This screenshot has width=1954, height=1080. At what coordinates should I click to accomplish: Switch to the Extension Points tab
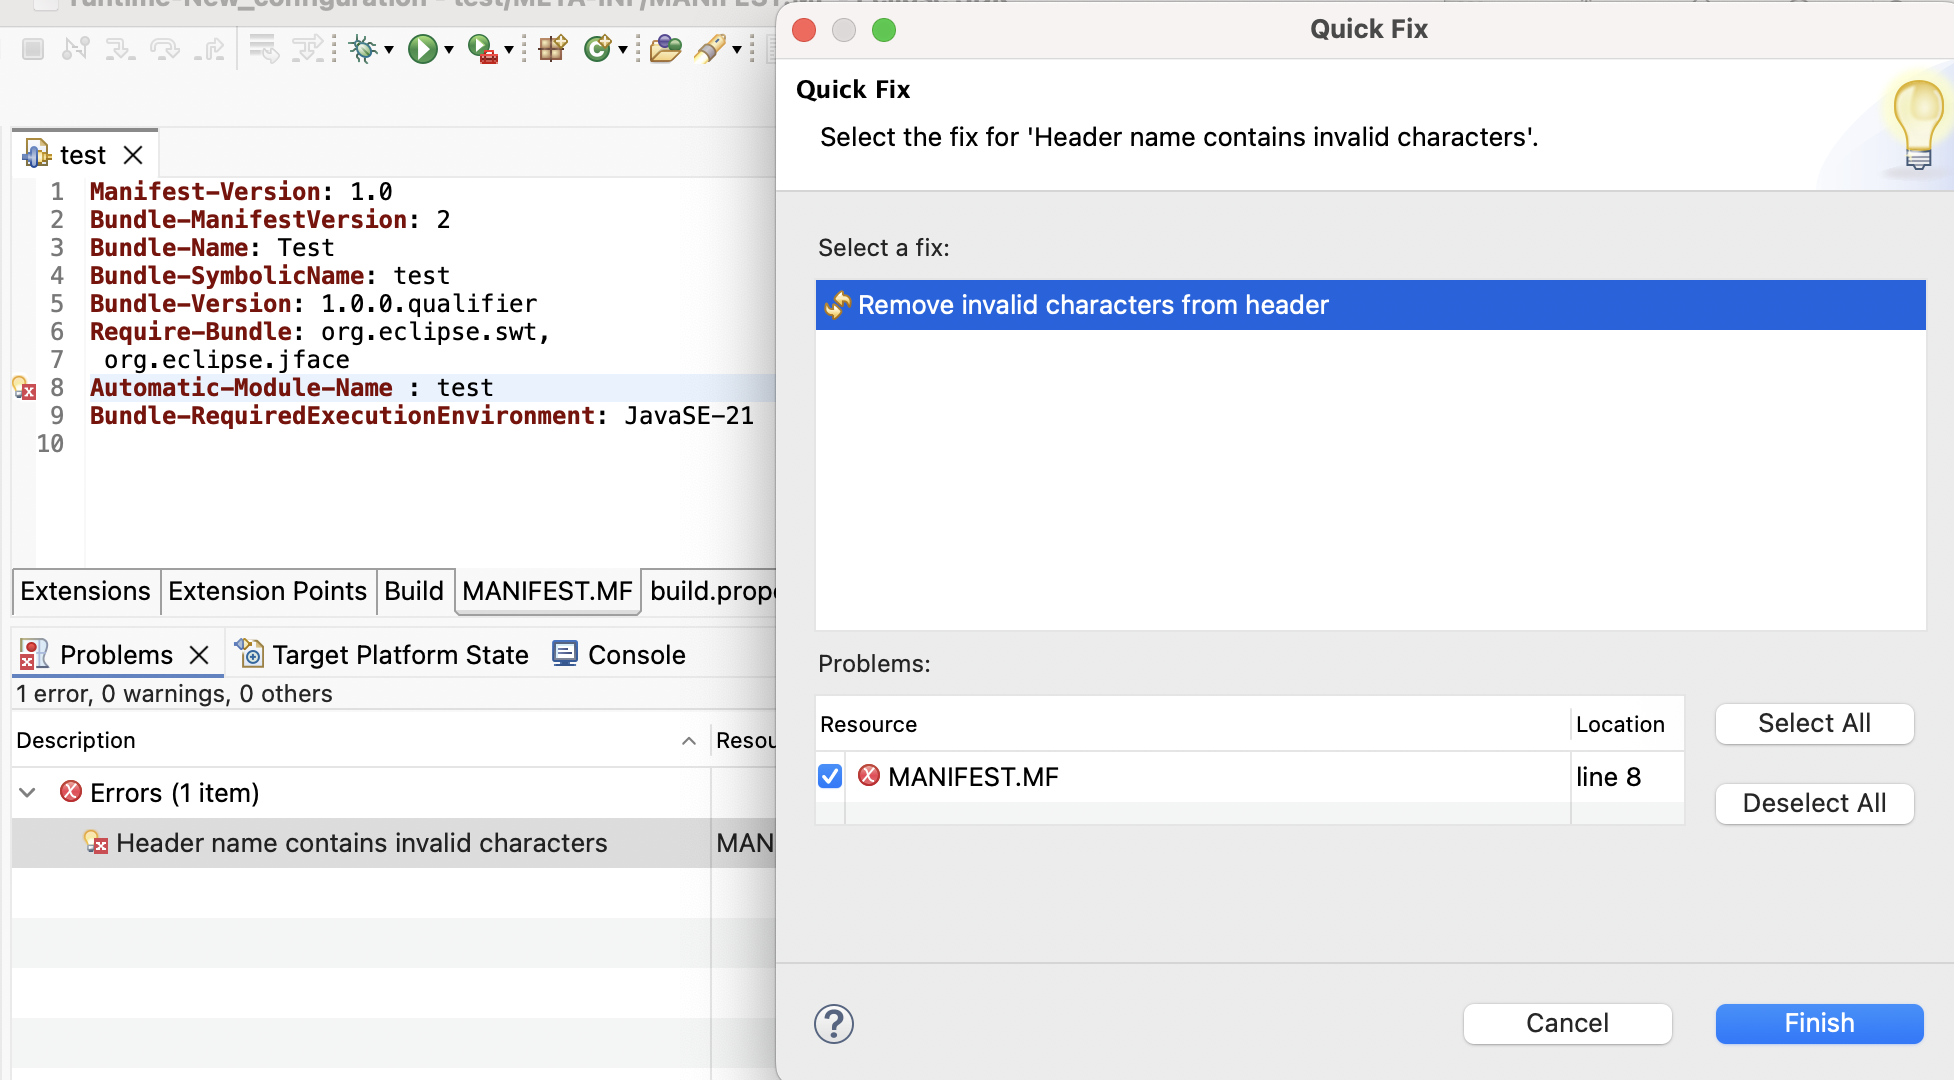coord(267,591)
